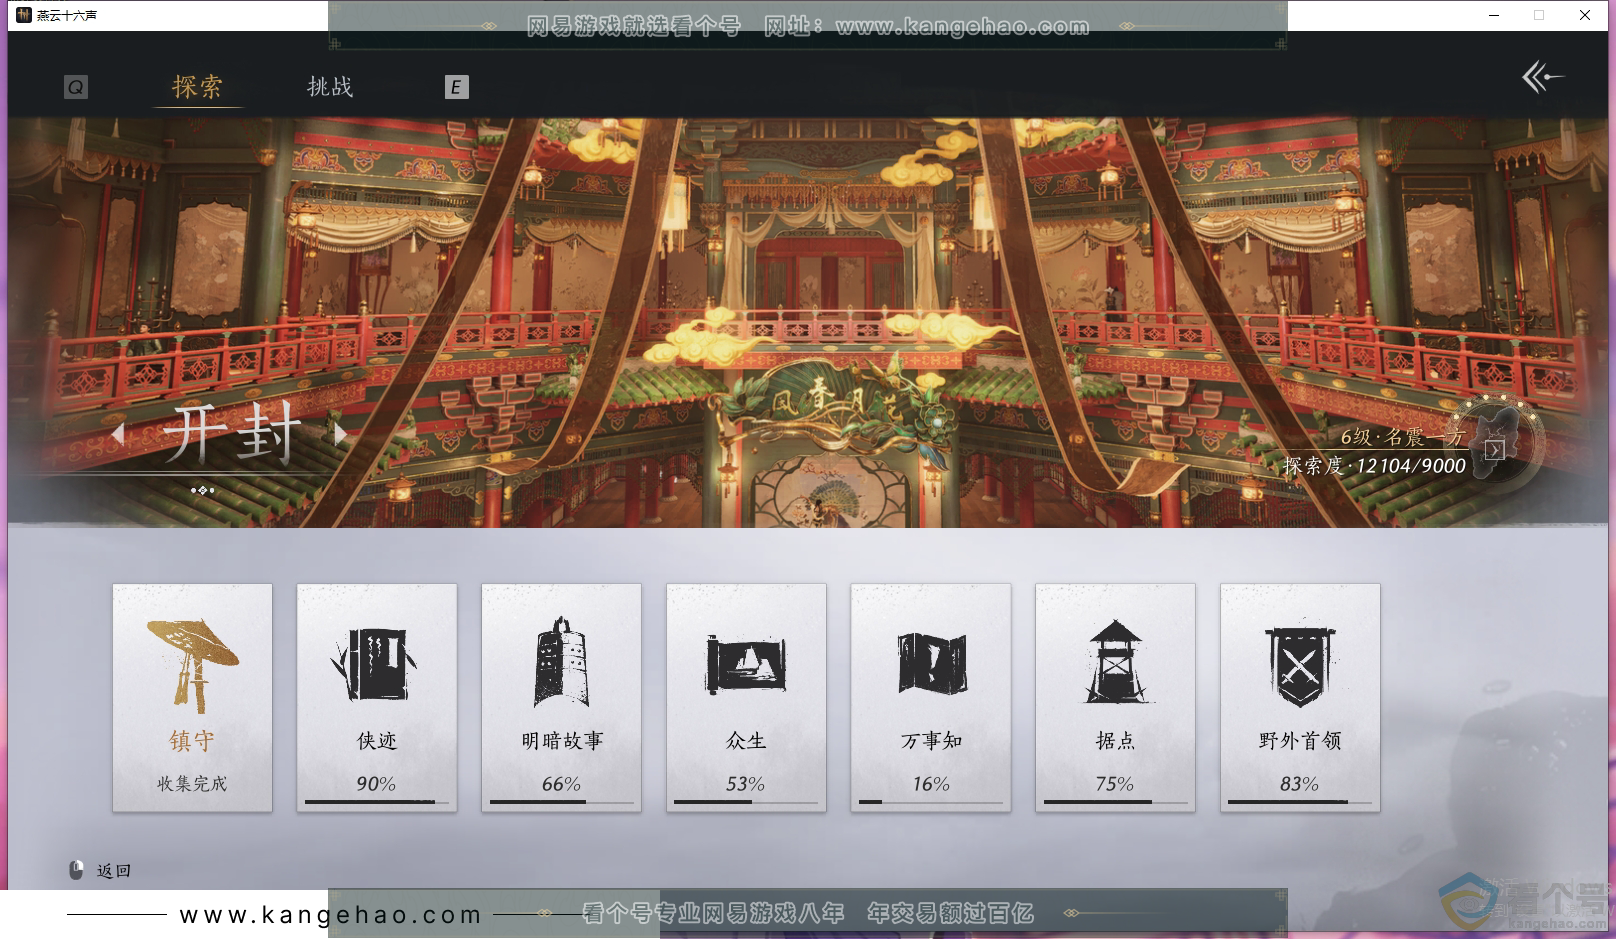Click the 75% value on 据点 card
1616x939 pixels.
1115,784
